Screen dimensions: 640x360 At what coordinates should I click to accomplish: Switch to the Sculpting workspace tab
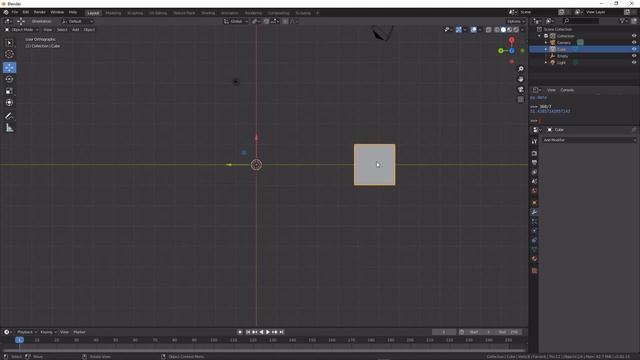coord(135,13)
